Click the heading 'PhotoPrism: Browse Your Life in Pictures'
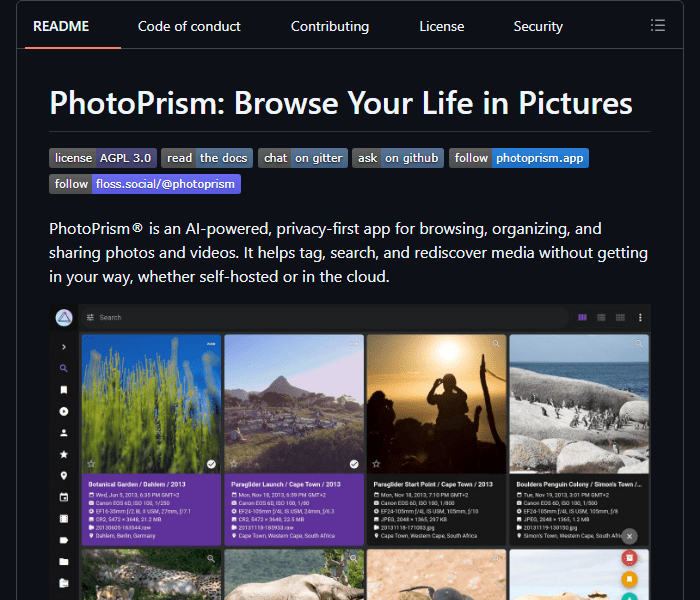Screen dimensions: 700x600 pyautogui.click(x=341, y=103)
